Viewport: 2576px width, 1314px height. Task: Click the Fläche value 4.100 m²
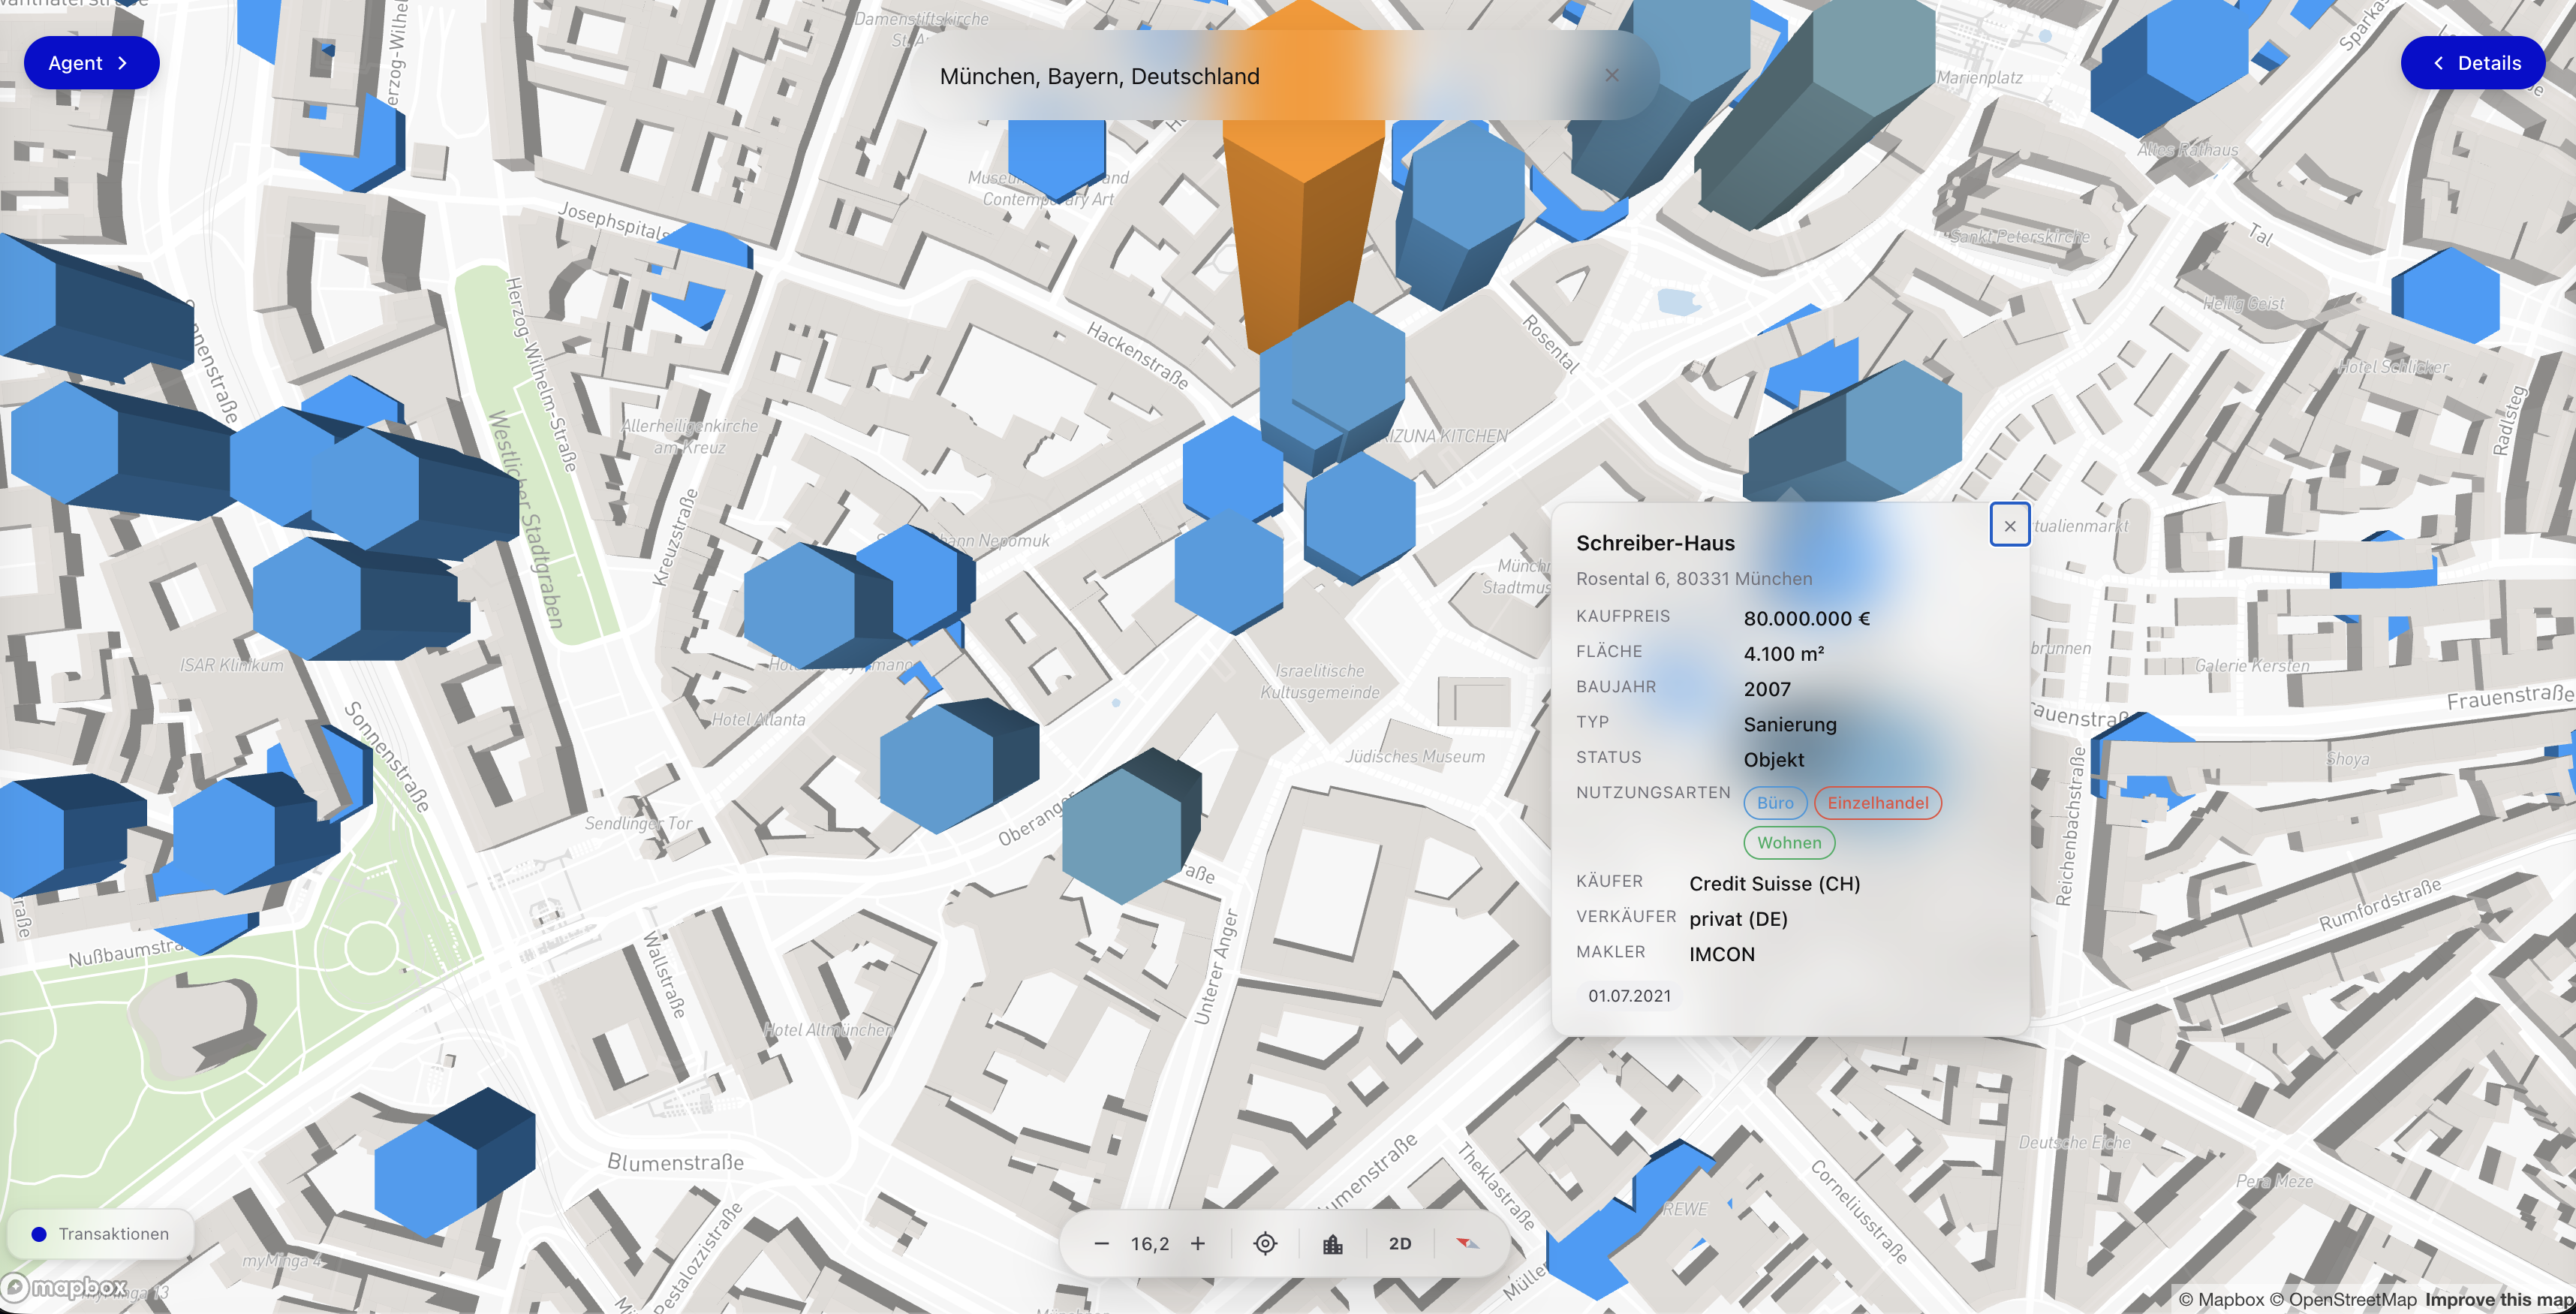(x=1783, y=653)
